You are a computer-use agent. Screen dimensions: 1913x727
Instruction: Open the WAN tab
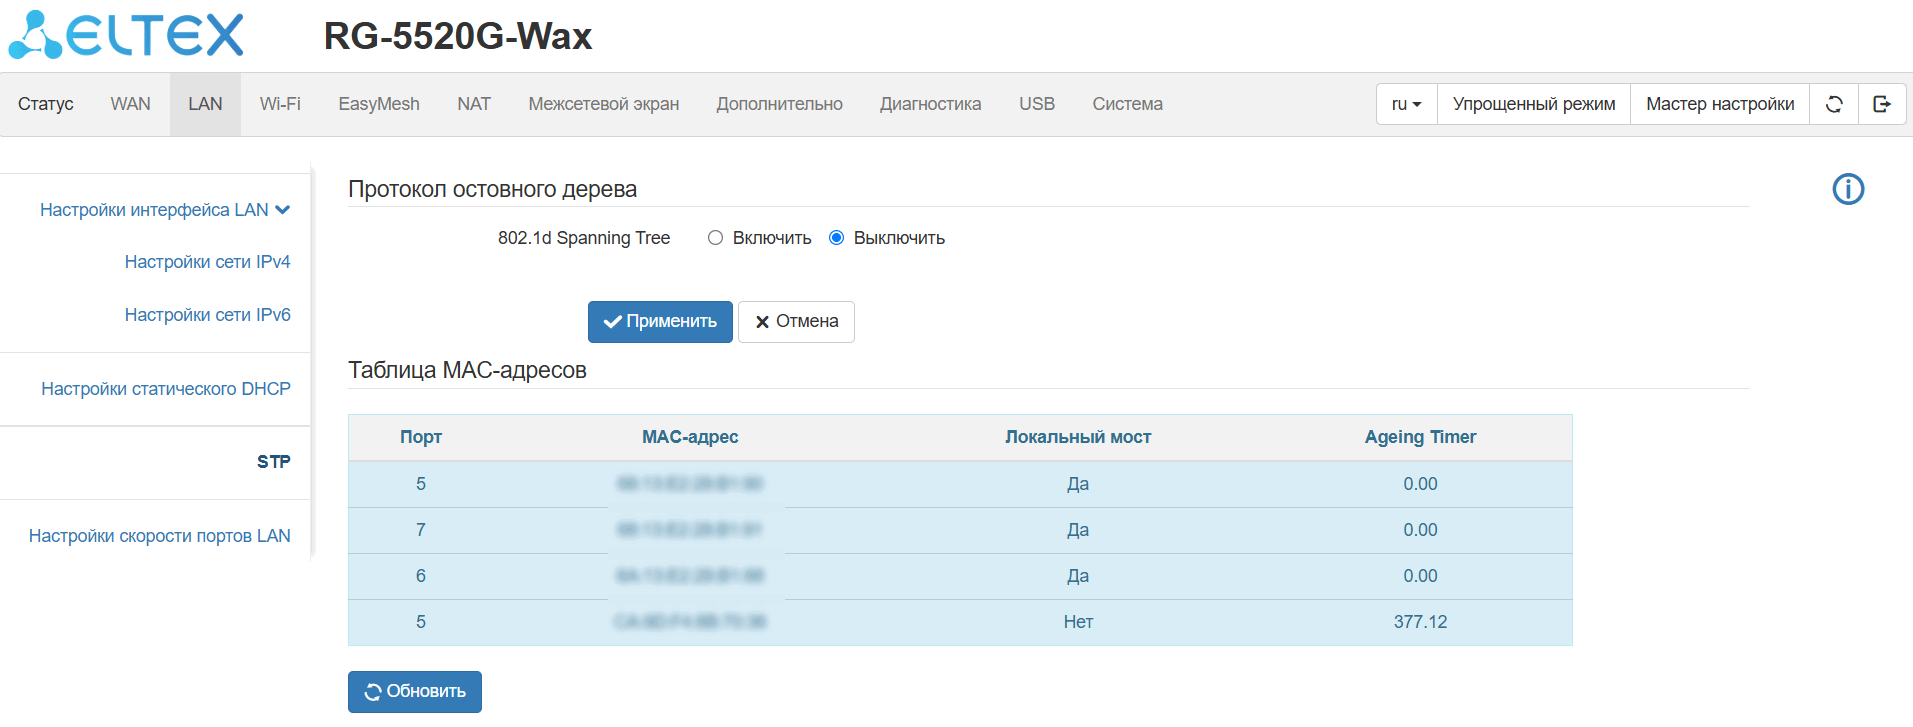coord(130,104)
